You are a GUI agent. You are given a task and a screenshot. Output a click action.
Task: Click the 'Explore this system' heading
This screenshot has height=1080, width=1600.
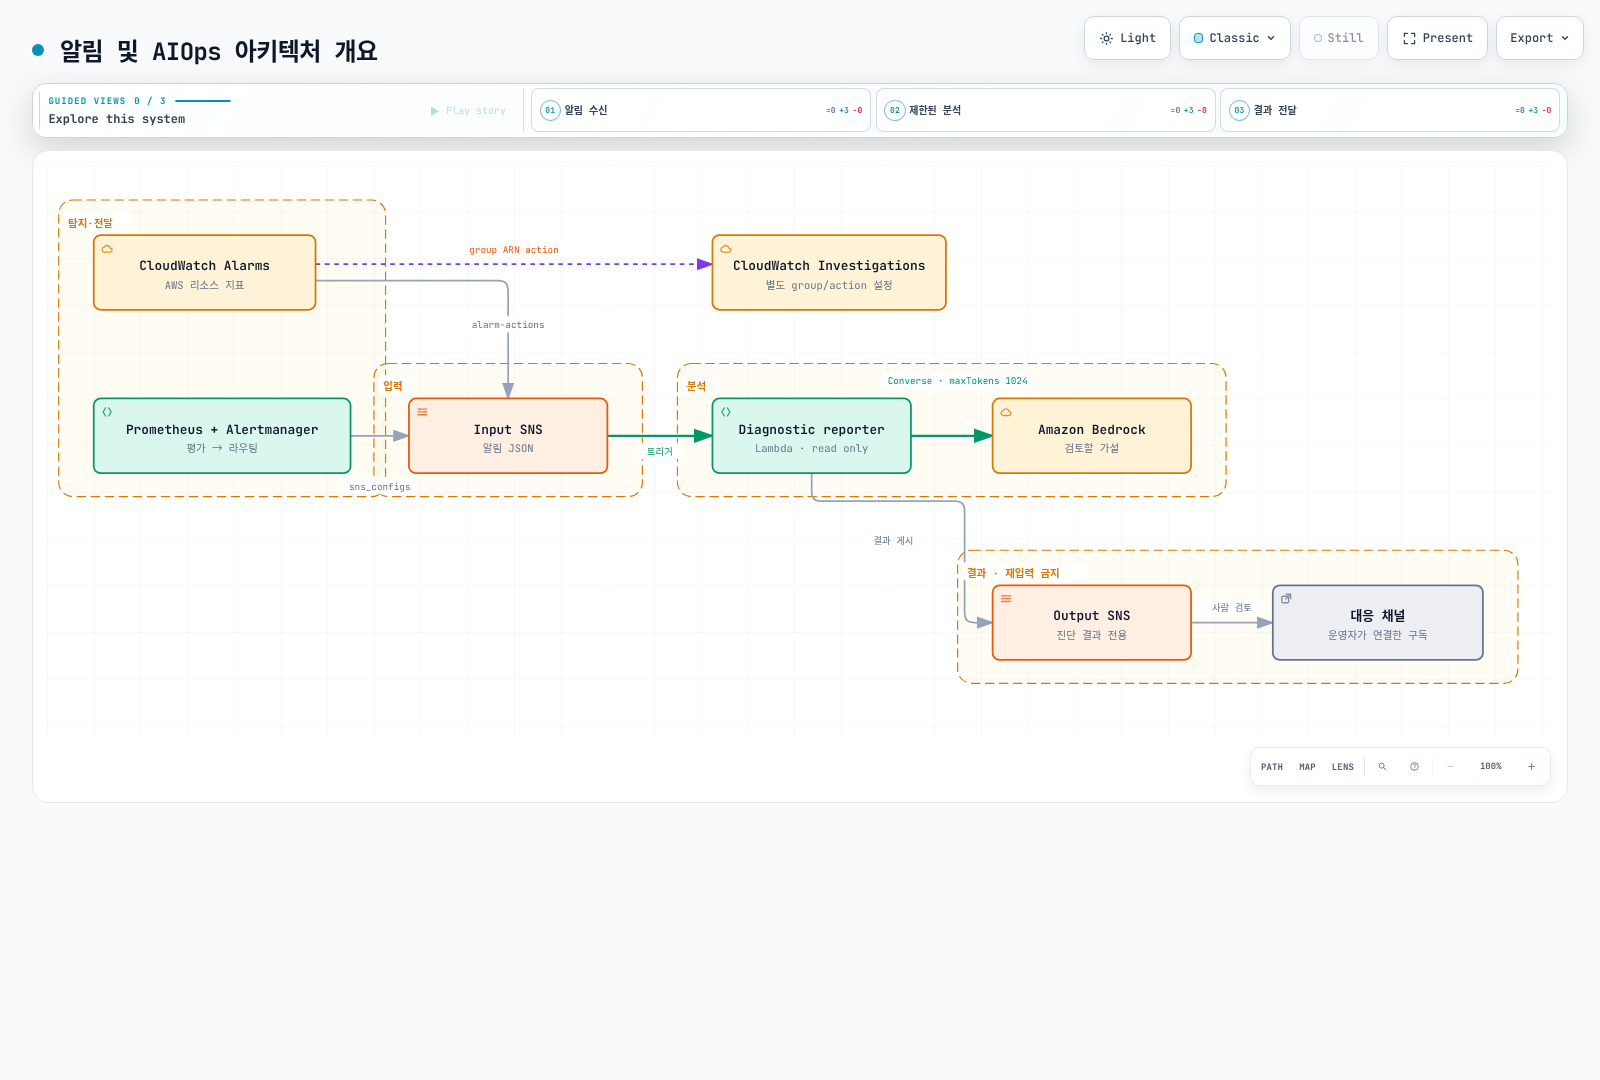pos(117,119)
